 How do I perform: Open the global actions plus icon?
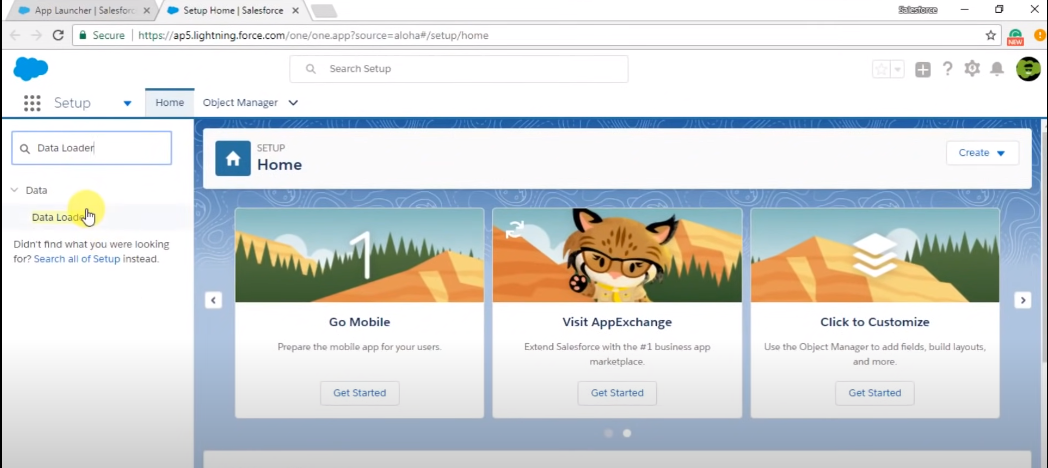click(923, 69)
